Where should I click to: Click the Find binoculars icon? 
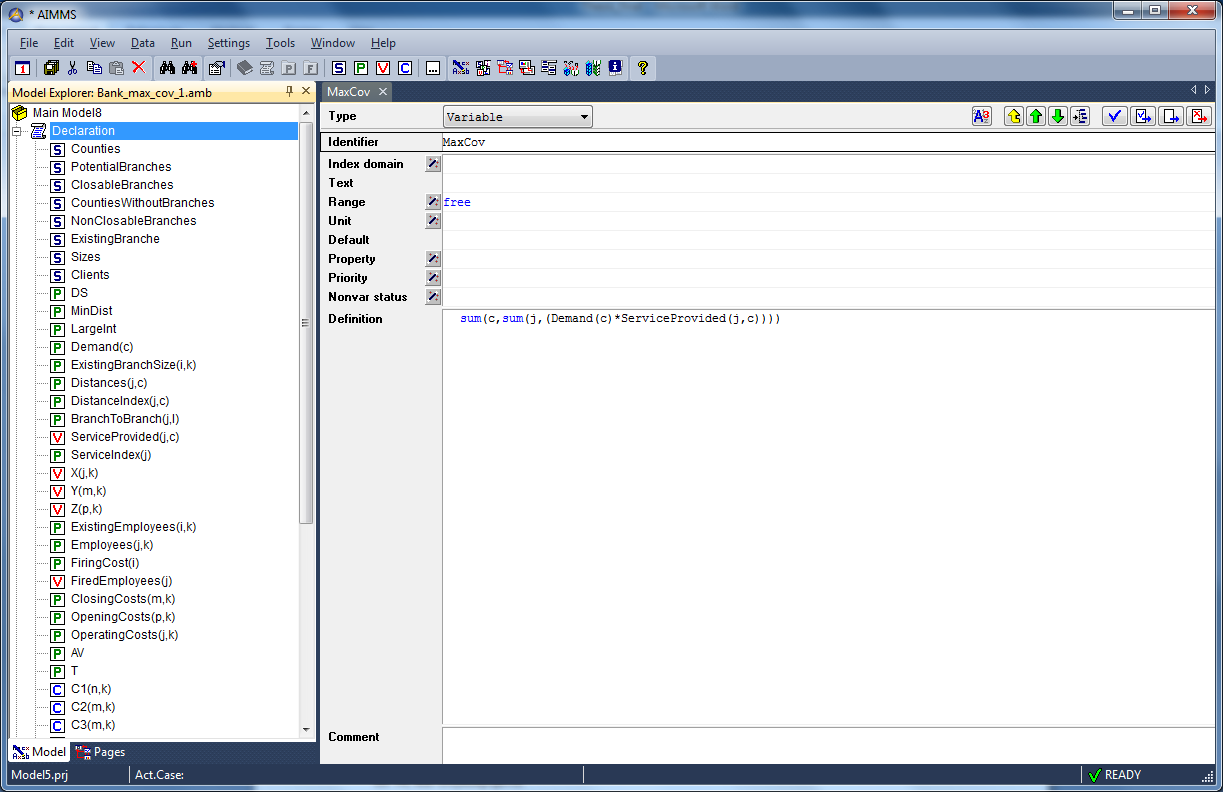coord(167,68)
